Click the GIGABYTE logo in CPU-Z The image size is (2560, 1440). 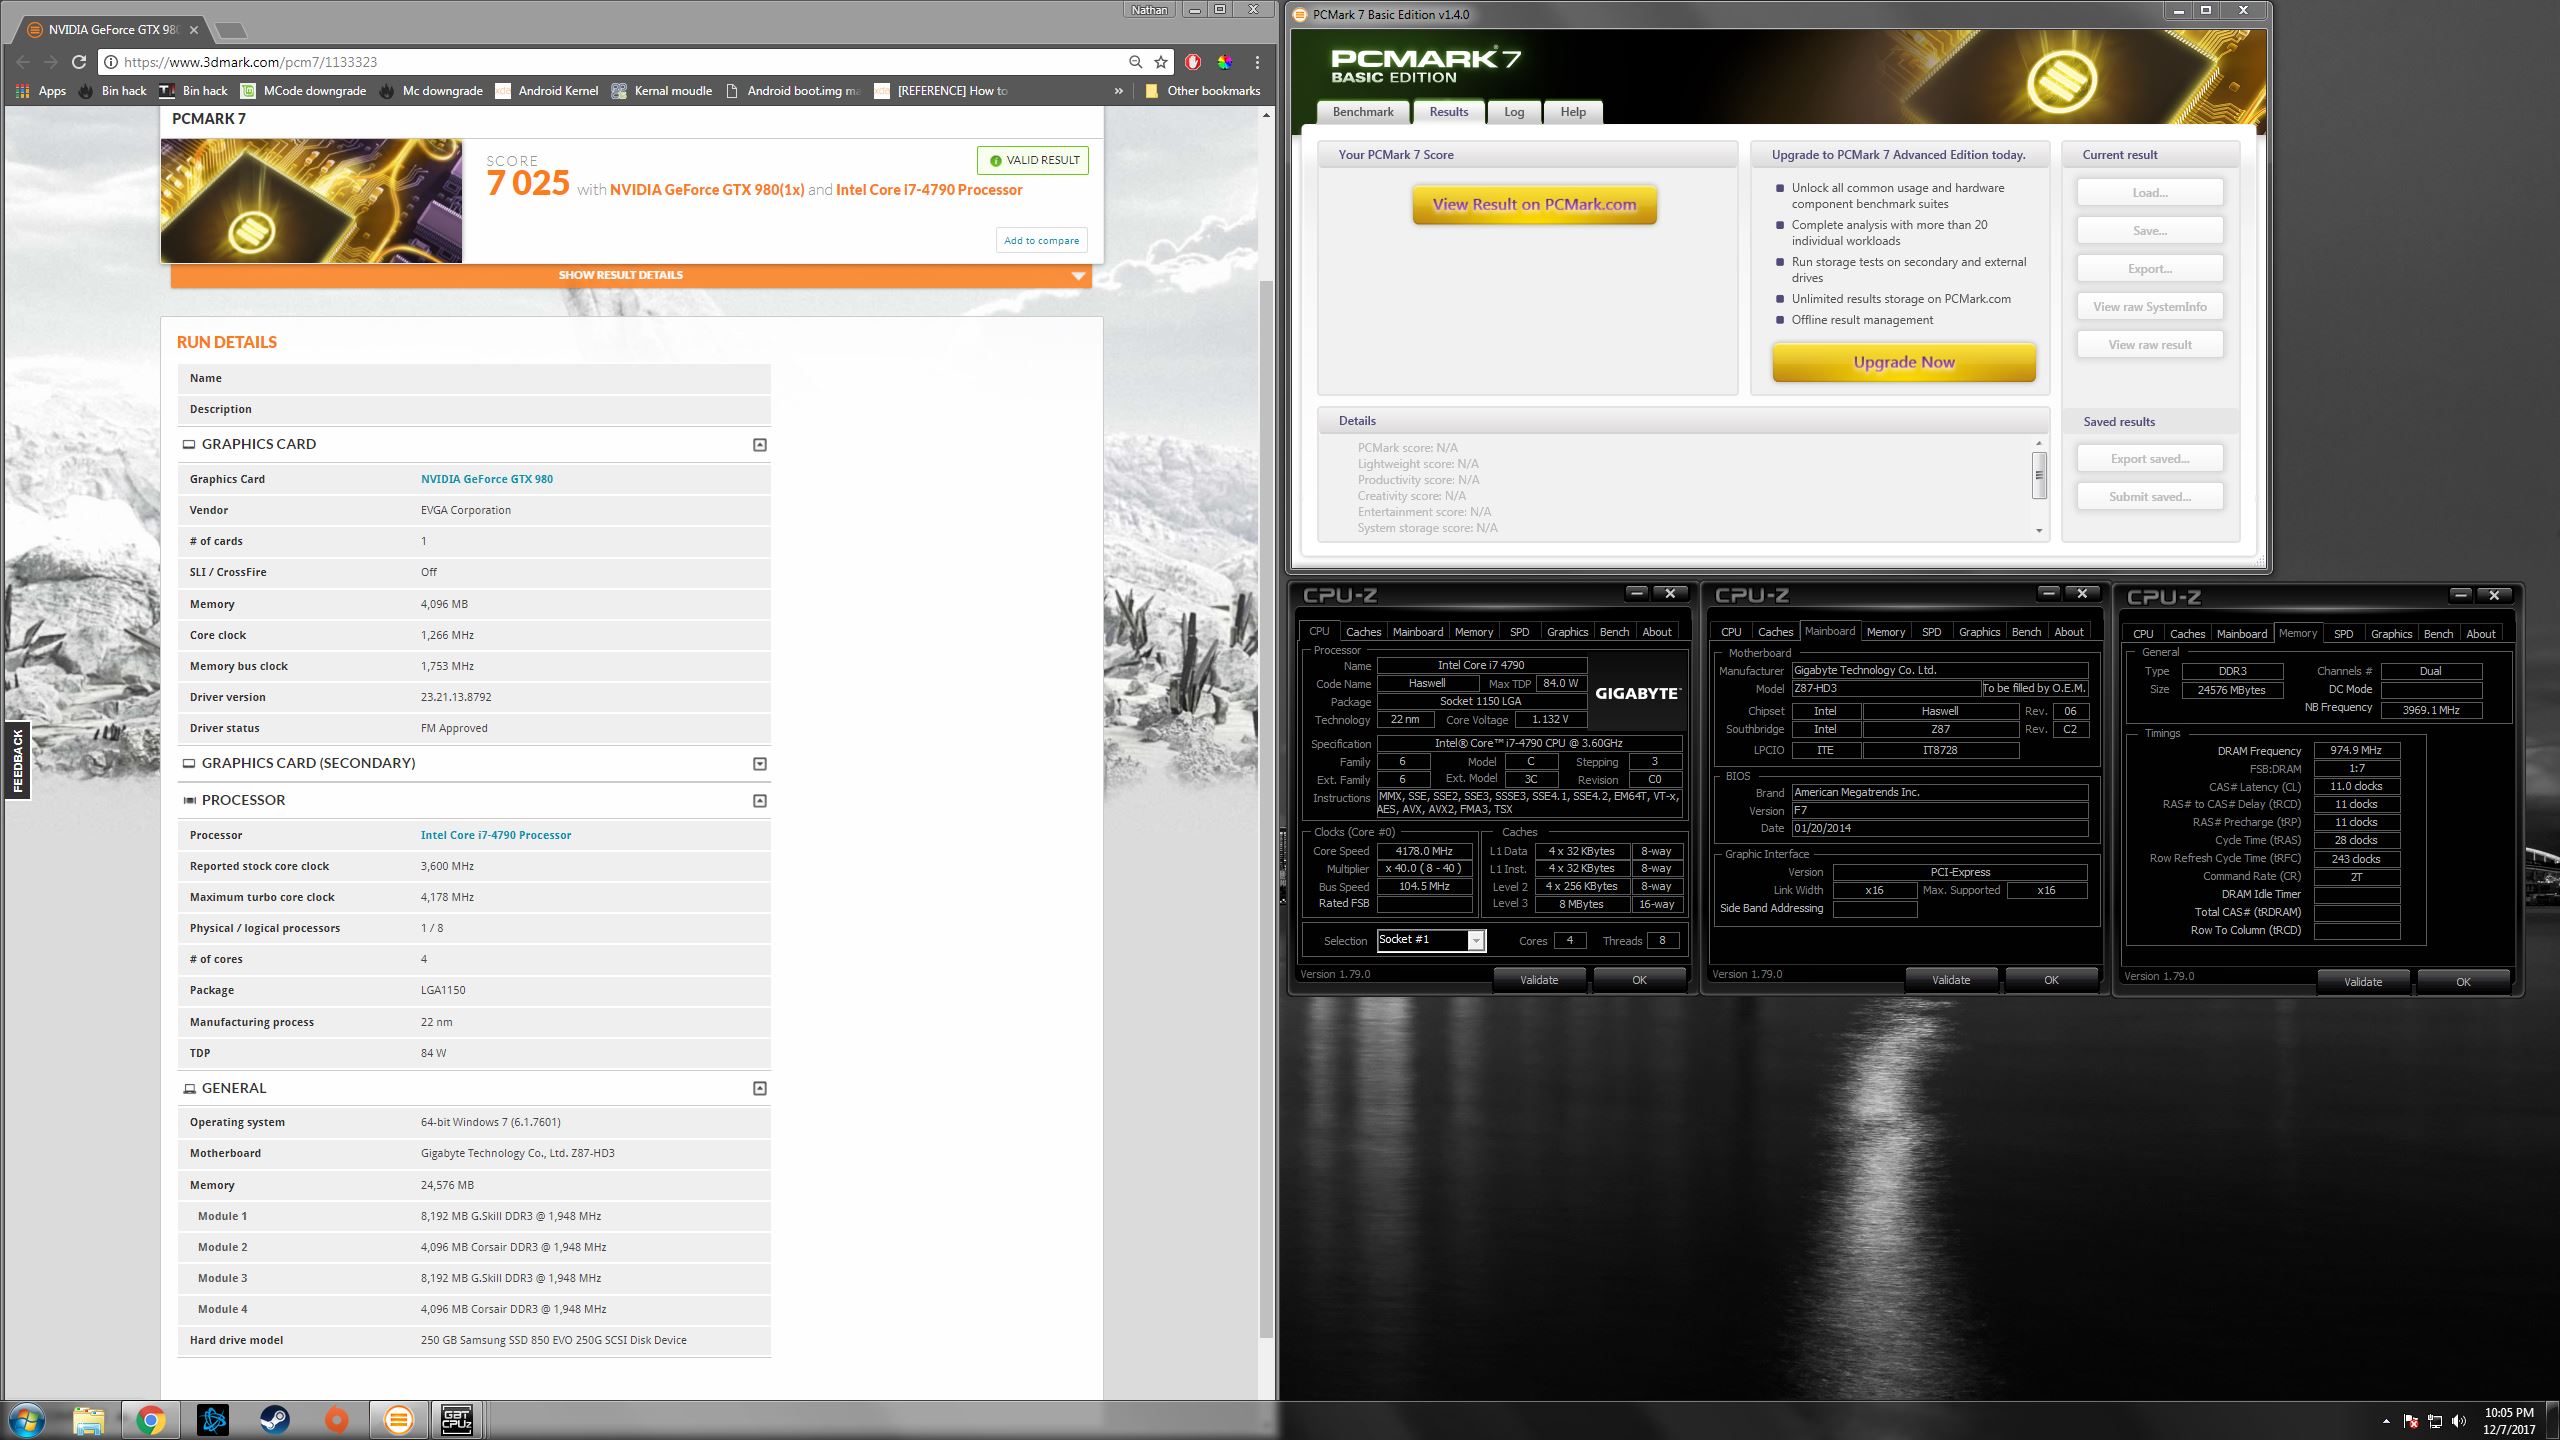coord(1637,693)
